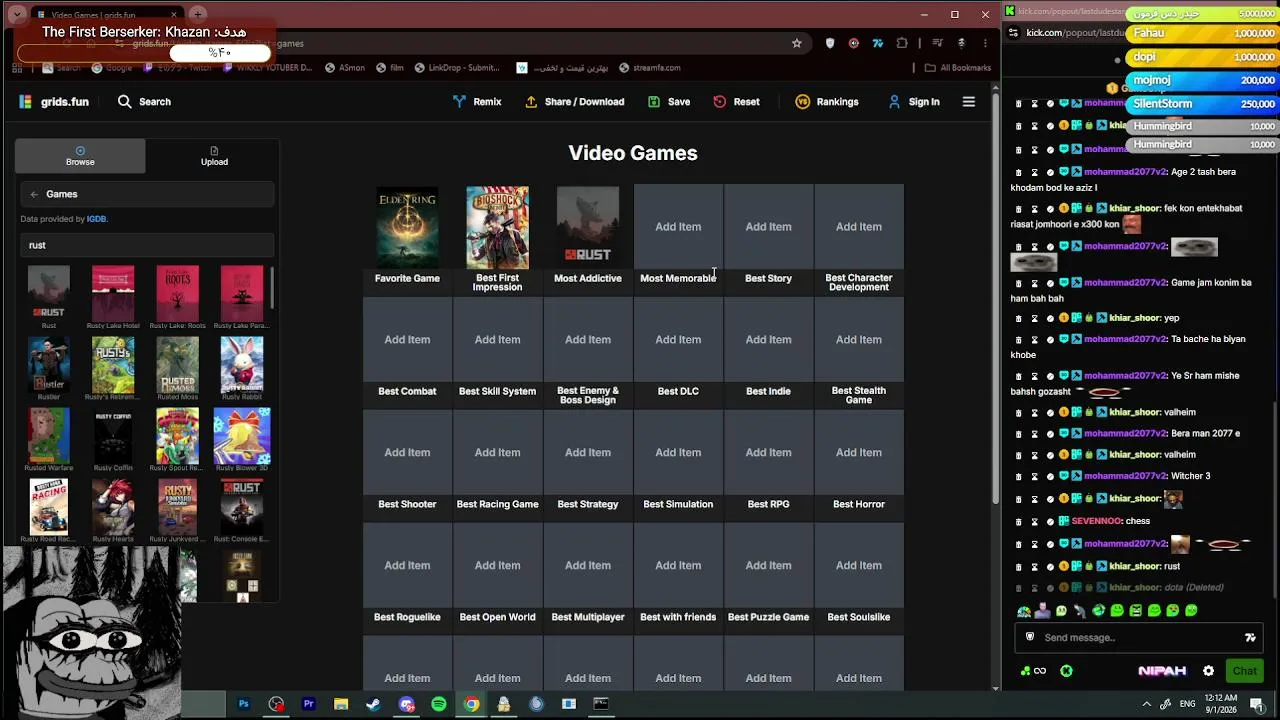Image resolution: width=1280 pixels, height=720 pixels.
Task: Click the Elden Ring cover in Favorite Game
Action: point(407,227)
